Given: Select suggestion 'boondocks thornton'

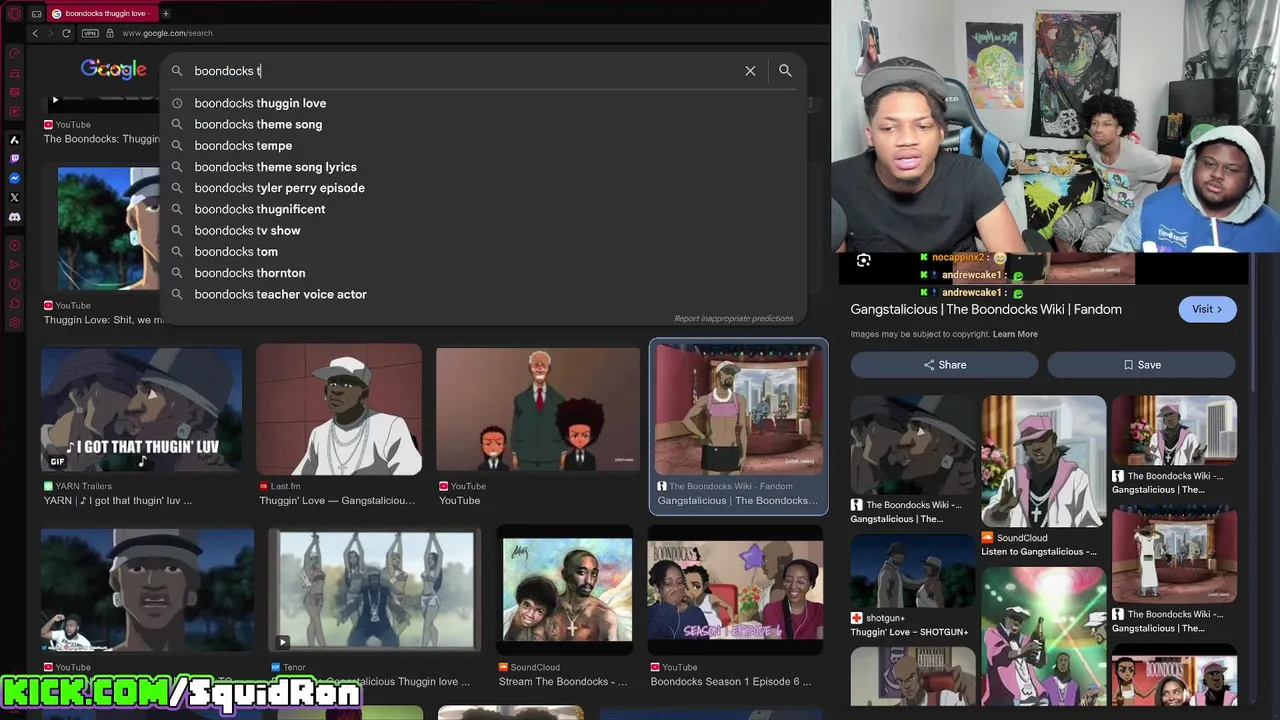Looking at the screenshot, I should (x=483, y=273).
